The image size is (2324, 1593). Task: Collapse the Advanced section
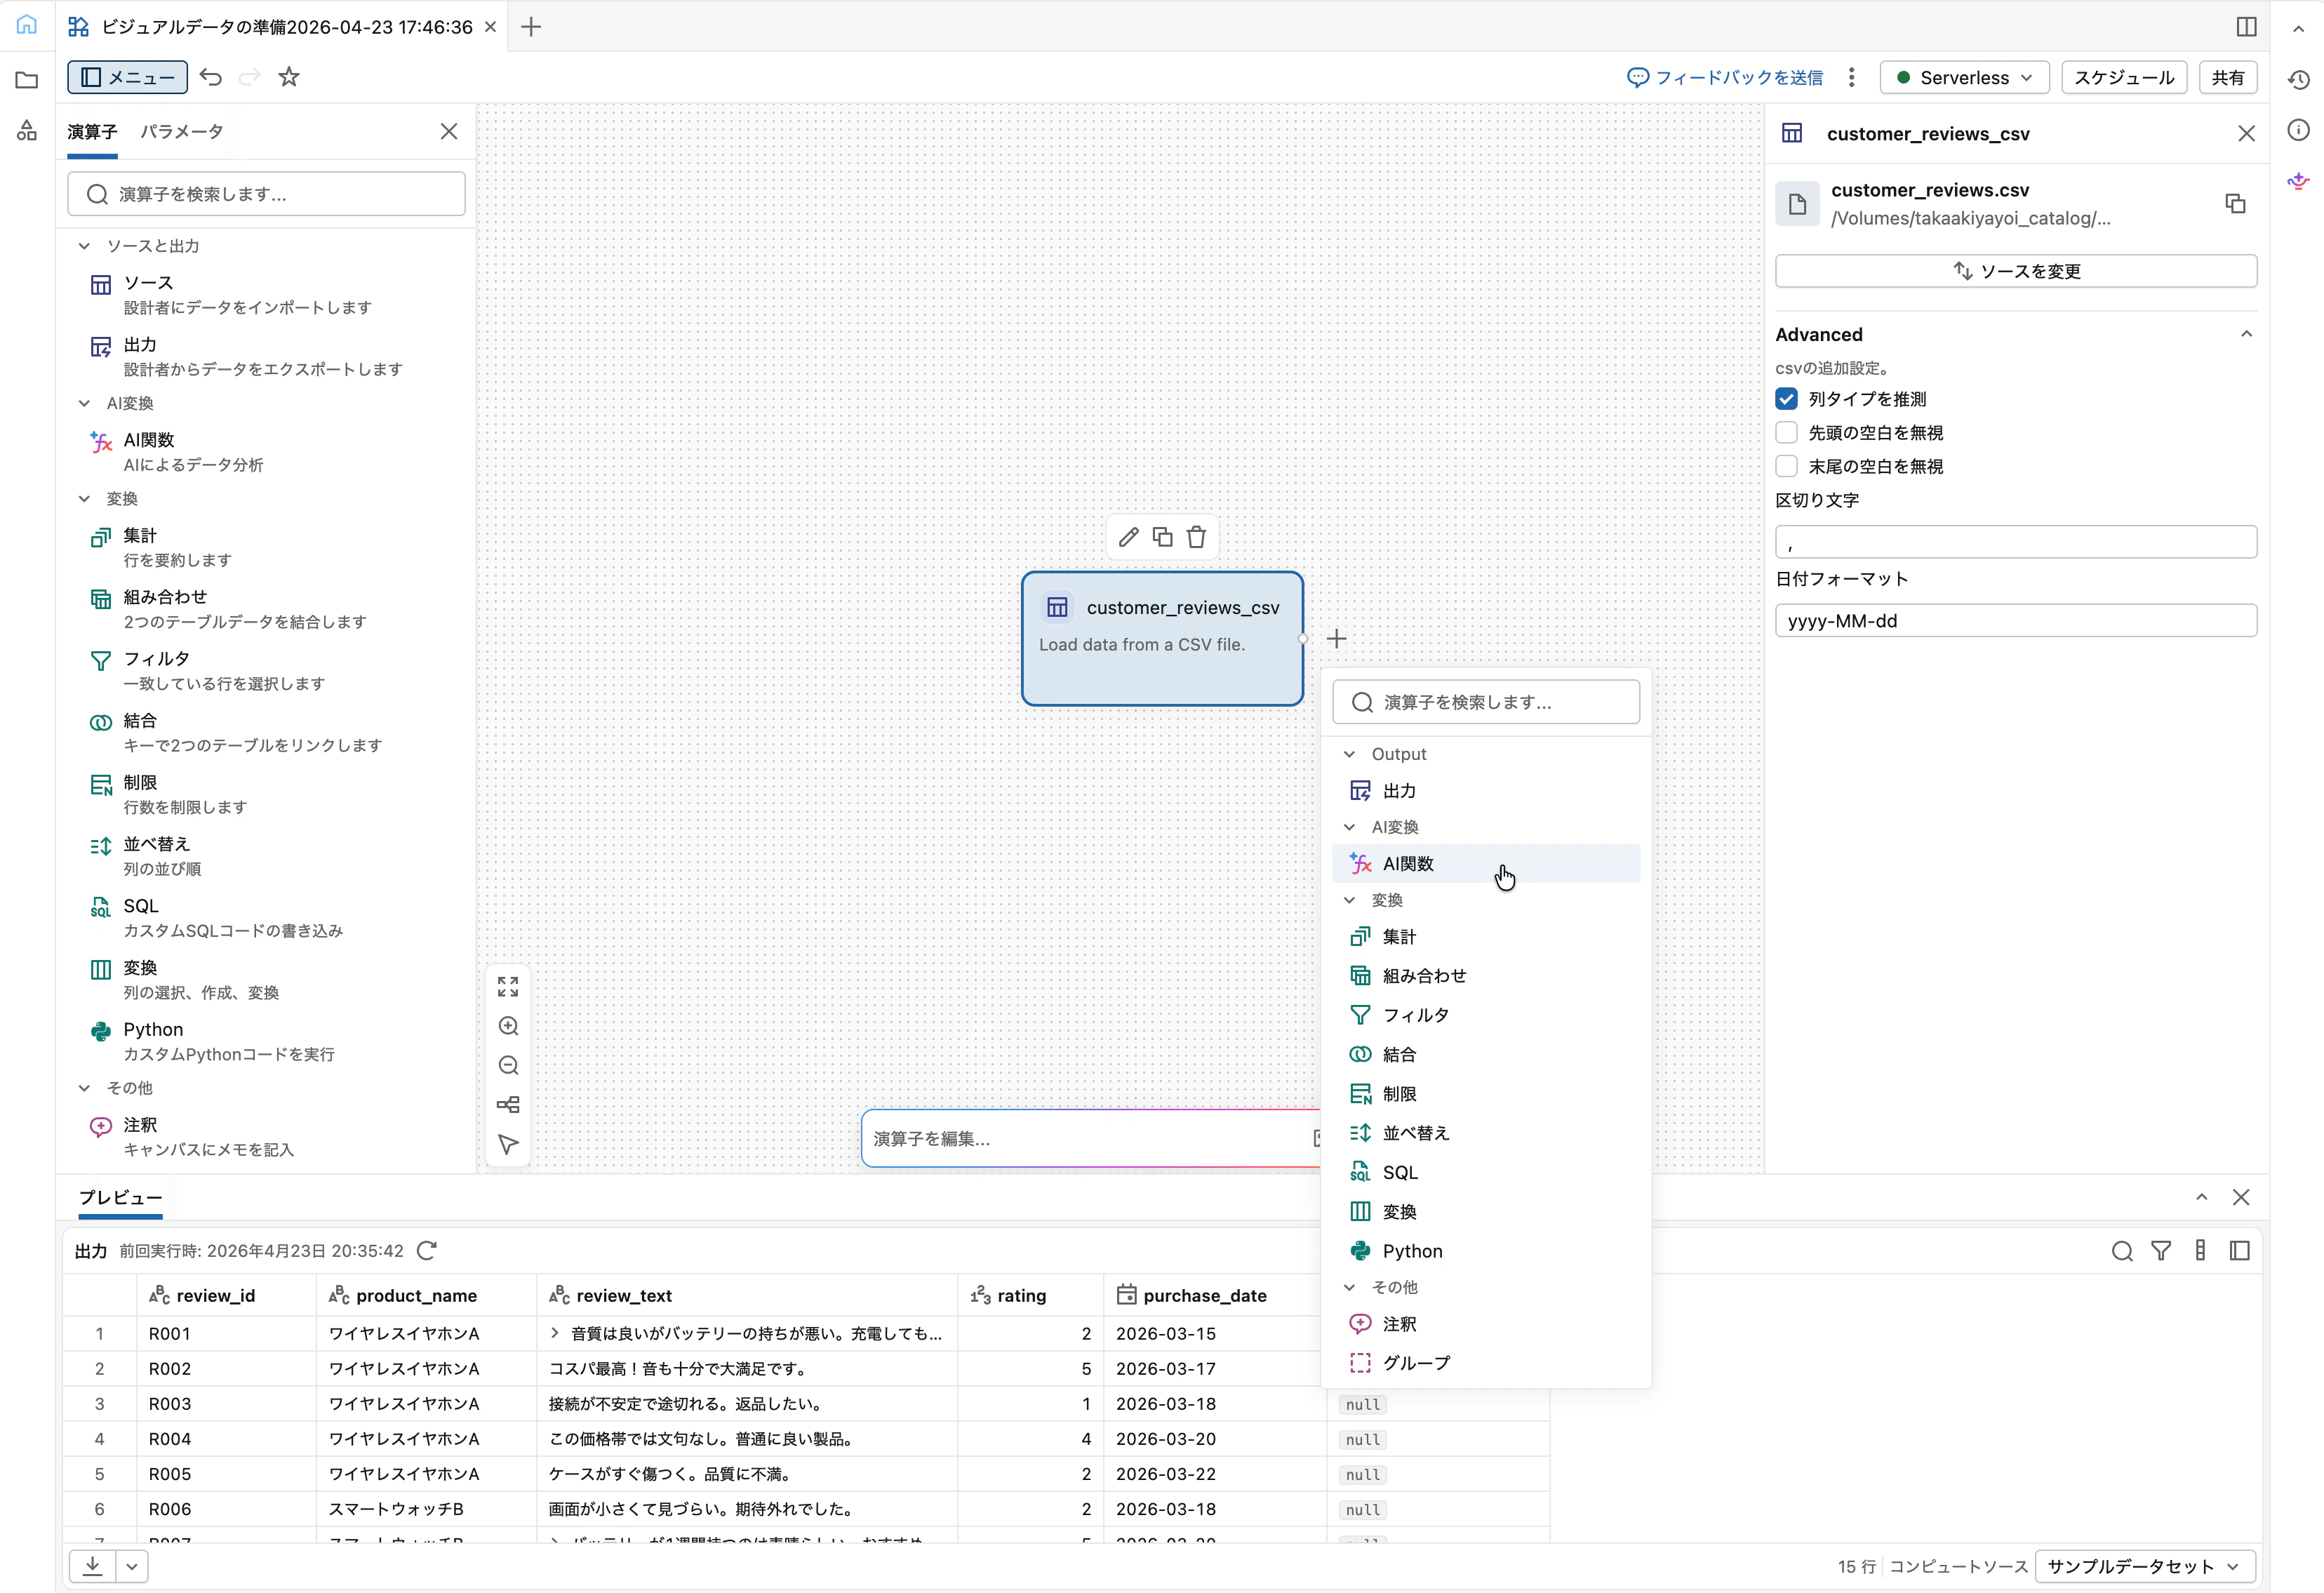2246,334
